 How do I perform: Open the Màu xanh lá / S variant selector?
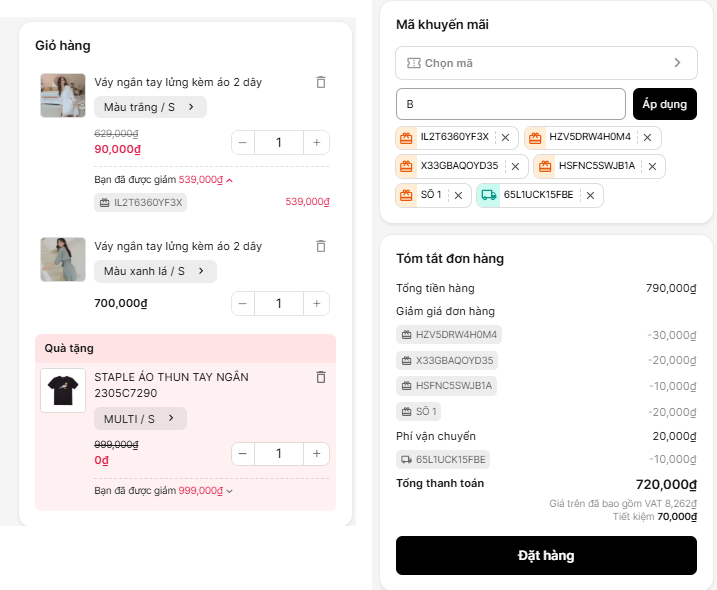[x=155, y=271]
